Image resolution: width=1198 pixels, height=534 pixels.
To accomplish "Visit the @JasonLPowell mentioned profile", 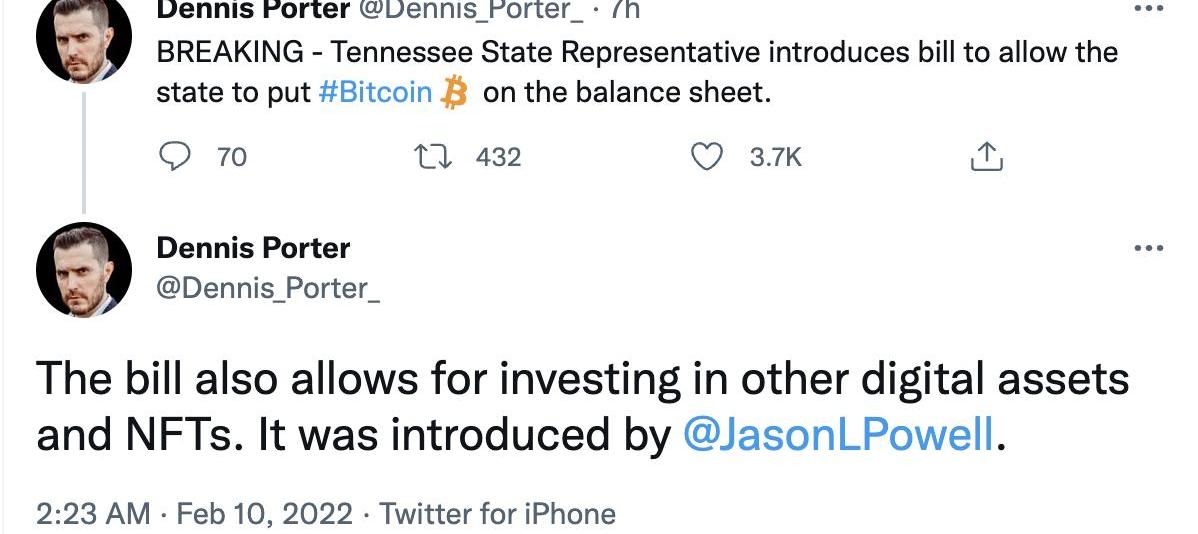I will 837,436.
